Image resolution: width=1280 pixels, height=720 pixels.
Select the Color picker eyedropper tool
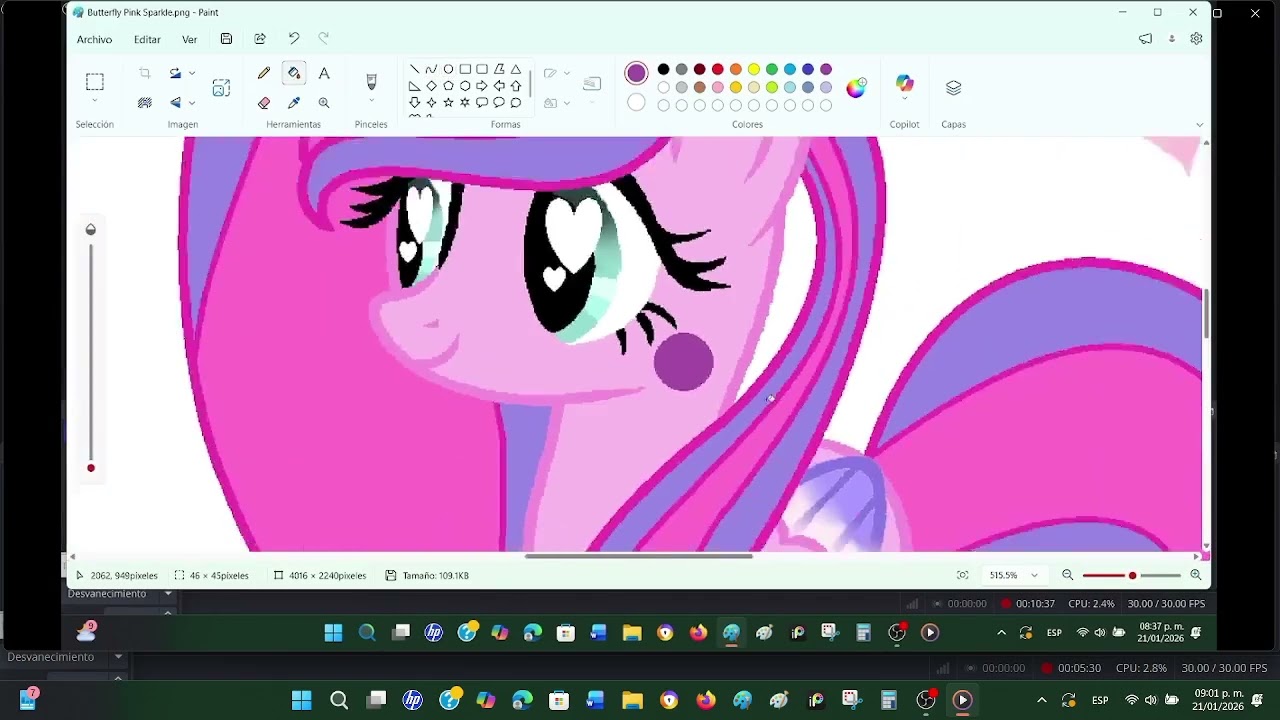click(294, 103)
